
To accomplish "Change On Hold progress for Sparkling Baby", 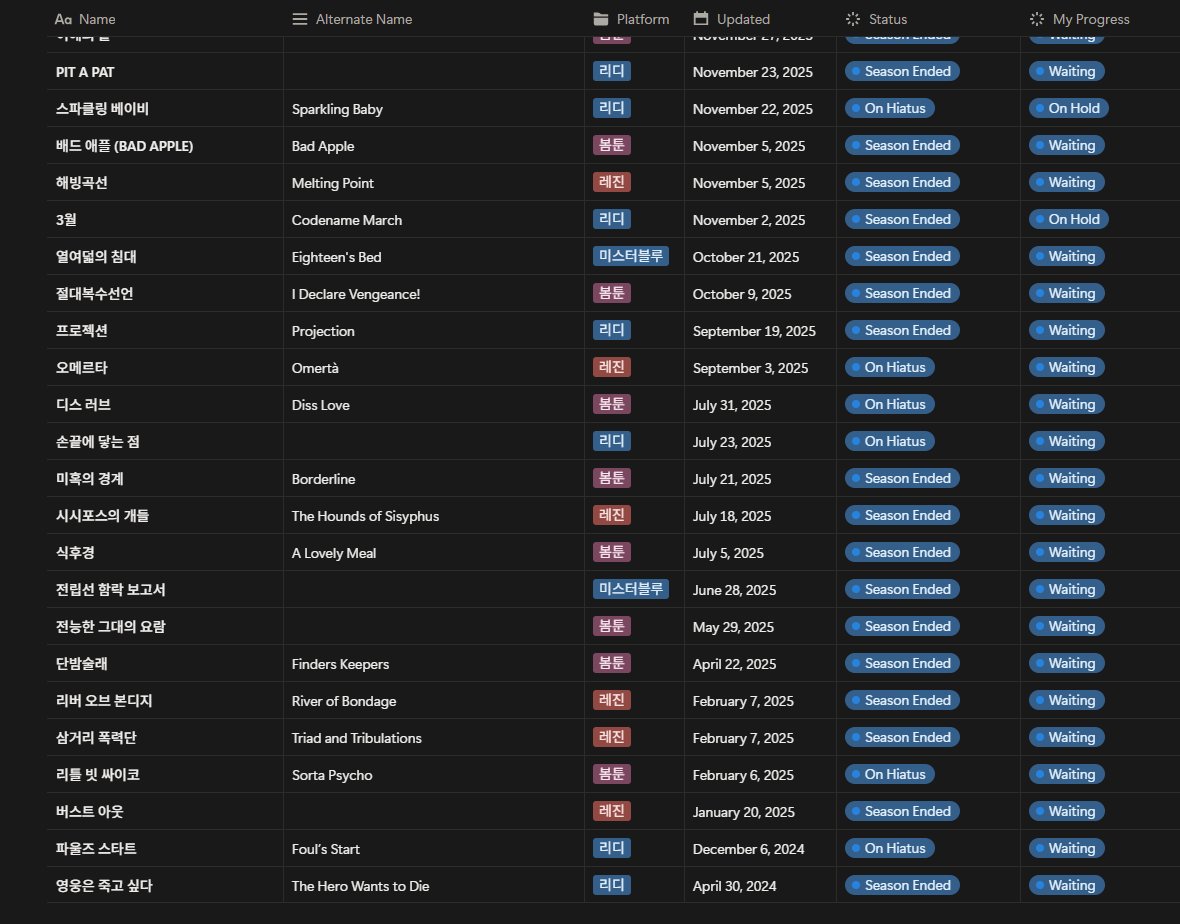I will pos(1069,108).
